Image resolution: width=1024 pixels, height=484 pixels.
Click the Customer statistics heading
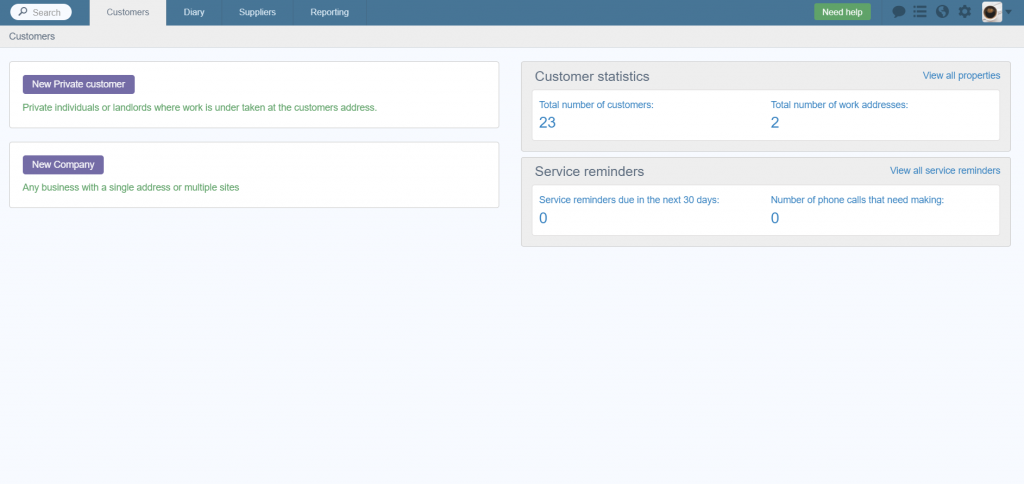click(x=592, y=76)
